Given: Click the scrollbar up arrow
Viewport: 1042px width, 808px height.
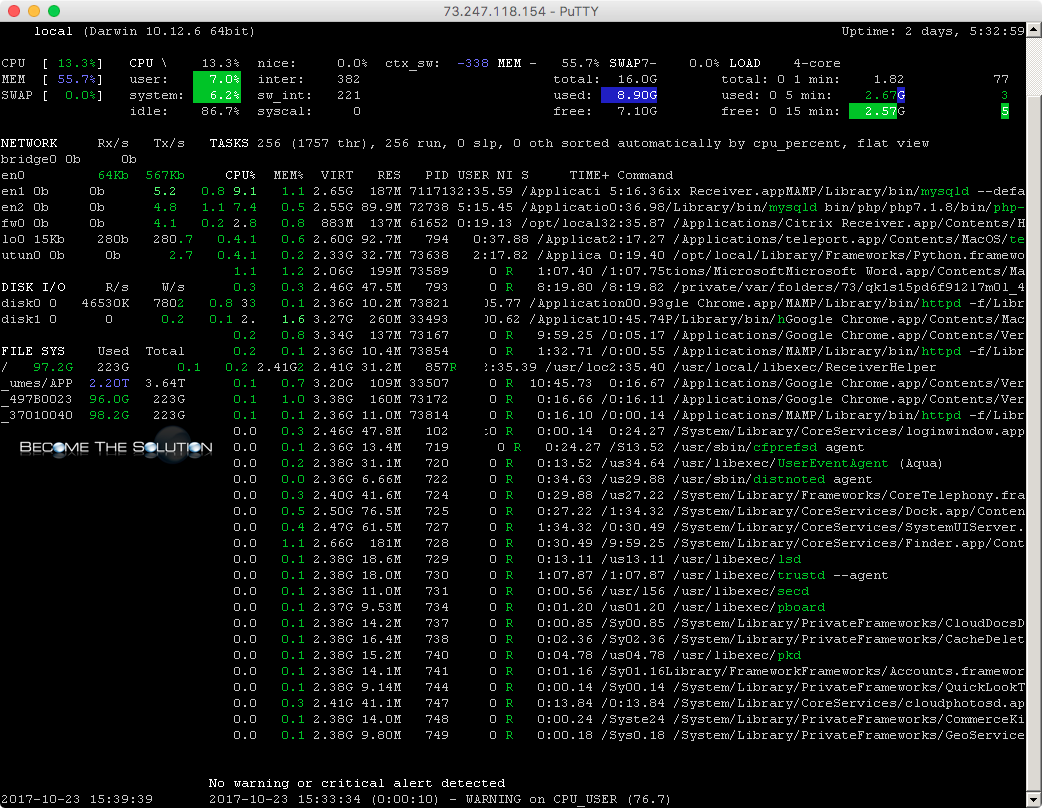Looking at the screenshot, I should click(1034, 30).
